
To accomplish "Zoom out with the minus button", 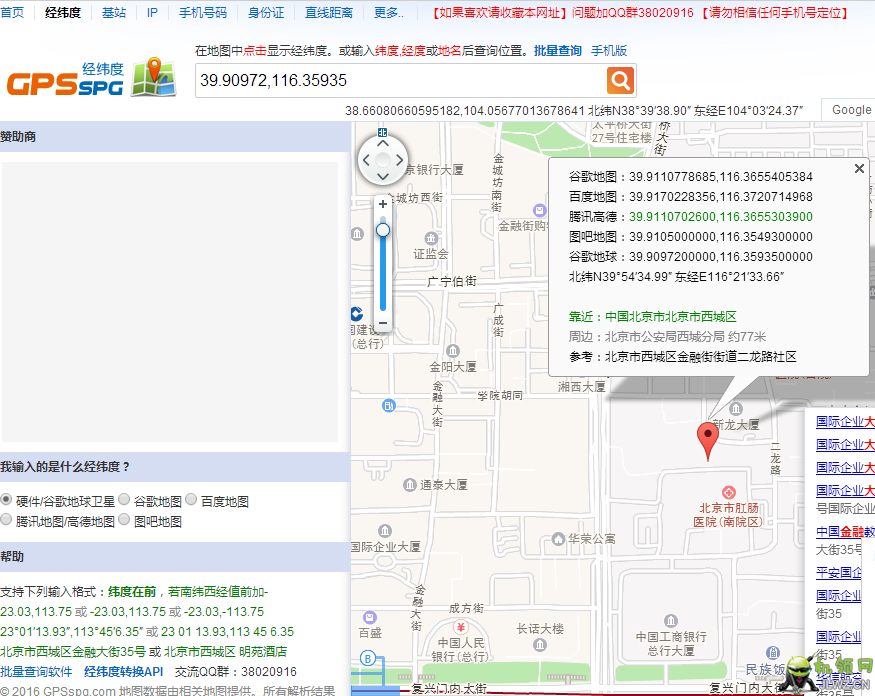I will coord(383,323).
